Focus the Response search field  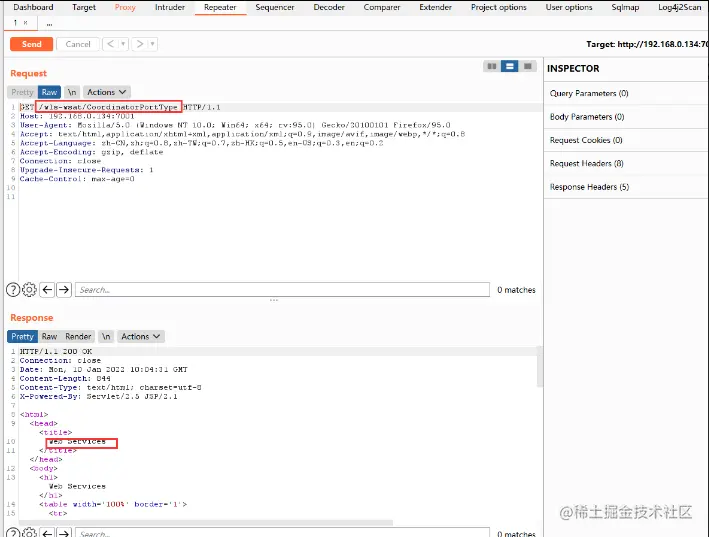[x=282, y=532]
